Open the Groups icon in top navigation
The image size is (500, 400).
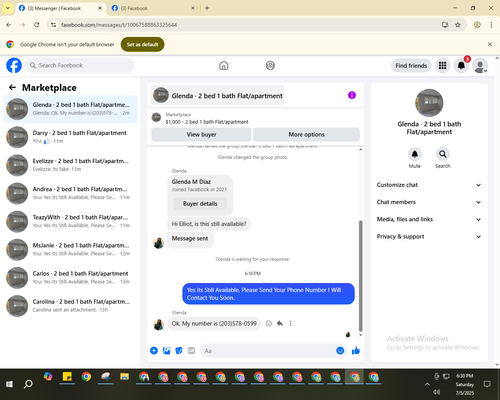point(270,65)
